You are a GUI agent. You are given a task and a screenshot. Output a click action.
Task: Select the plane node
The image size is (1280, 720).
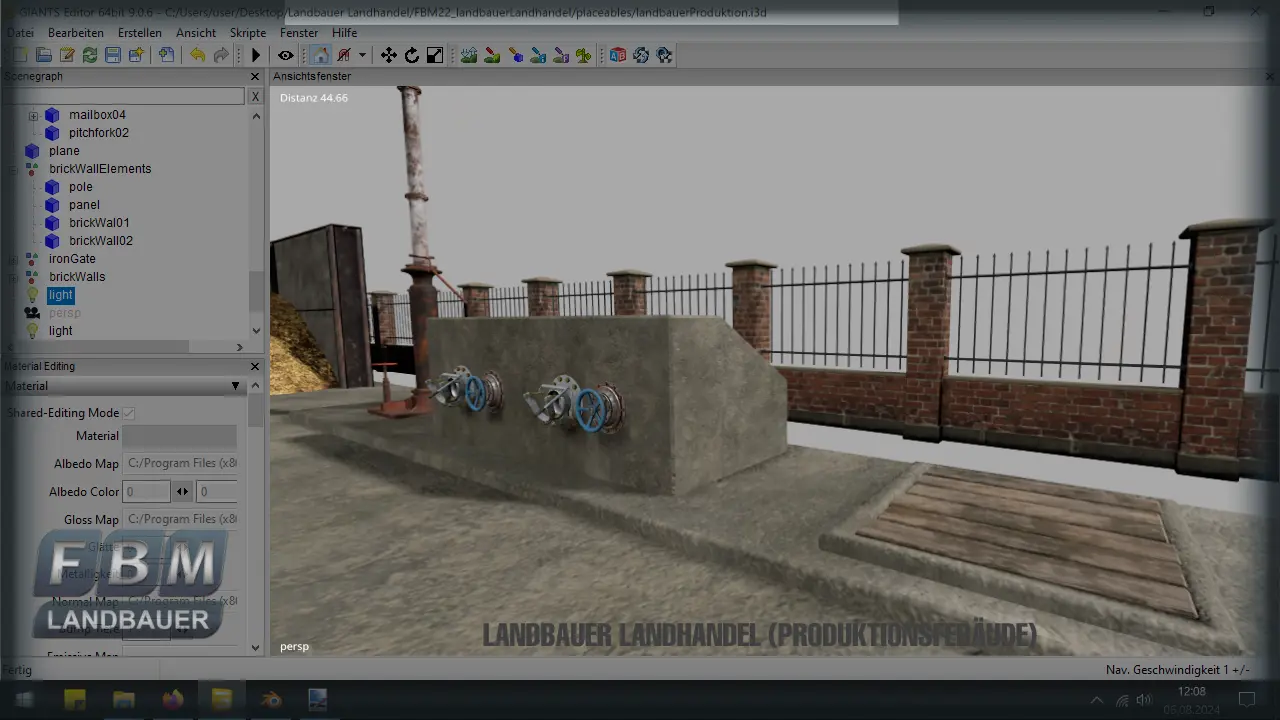click(64, 151)
